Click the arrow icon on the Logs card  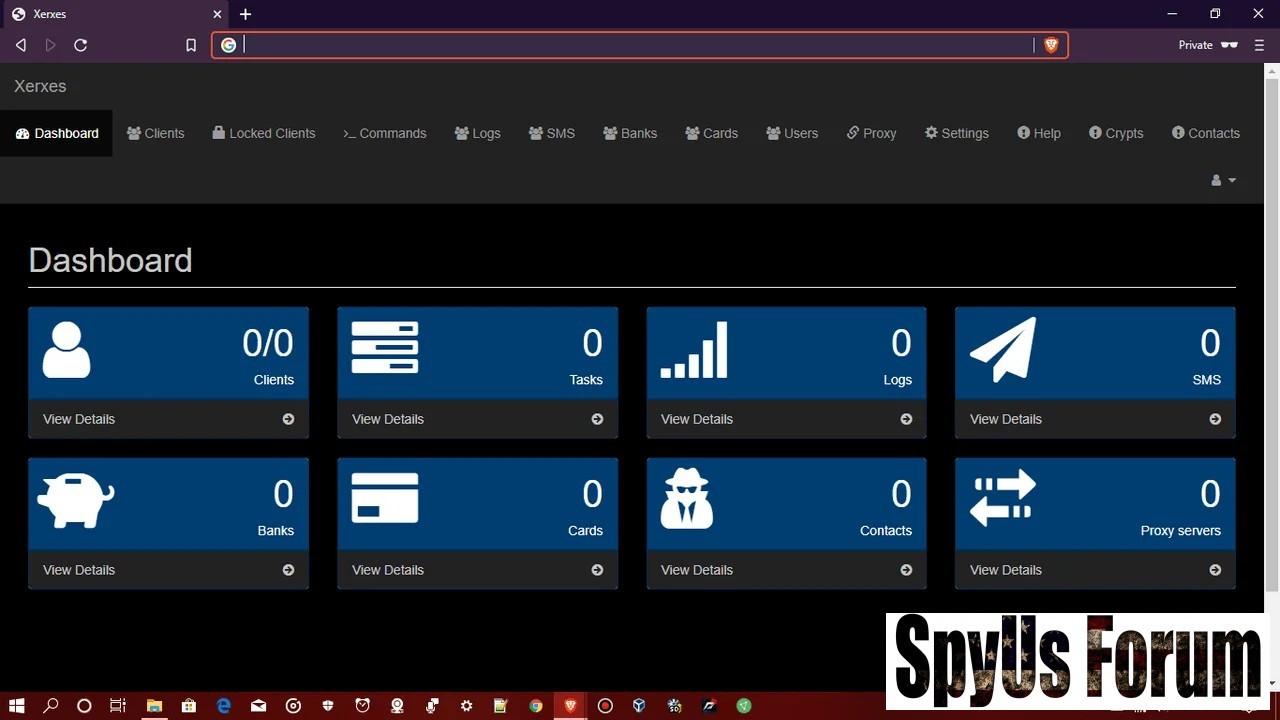click(906, 419)
